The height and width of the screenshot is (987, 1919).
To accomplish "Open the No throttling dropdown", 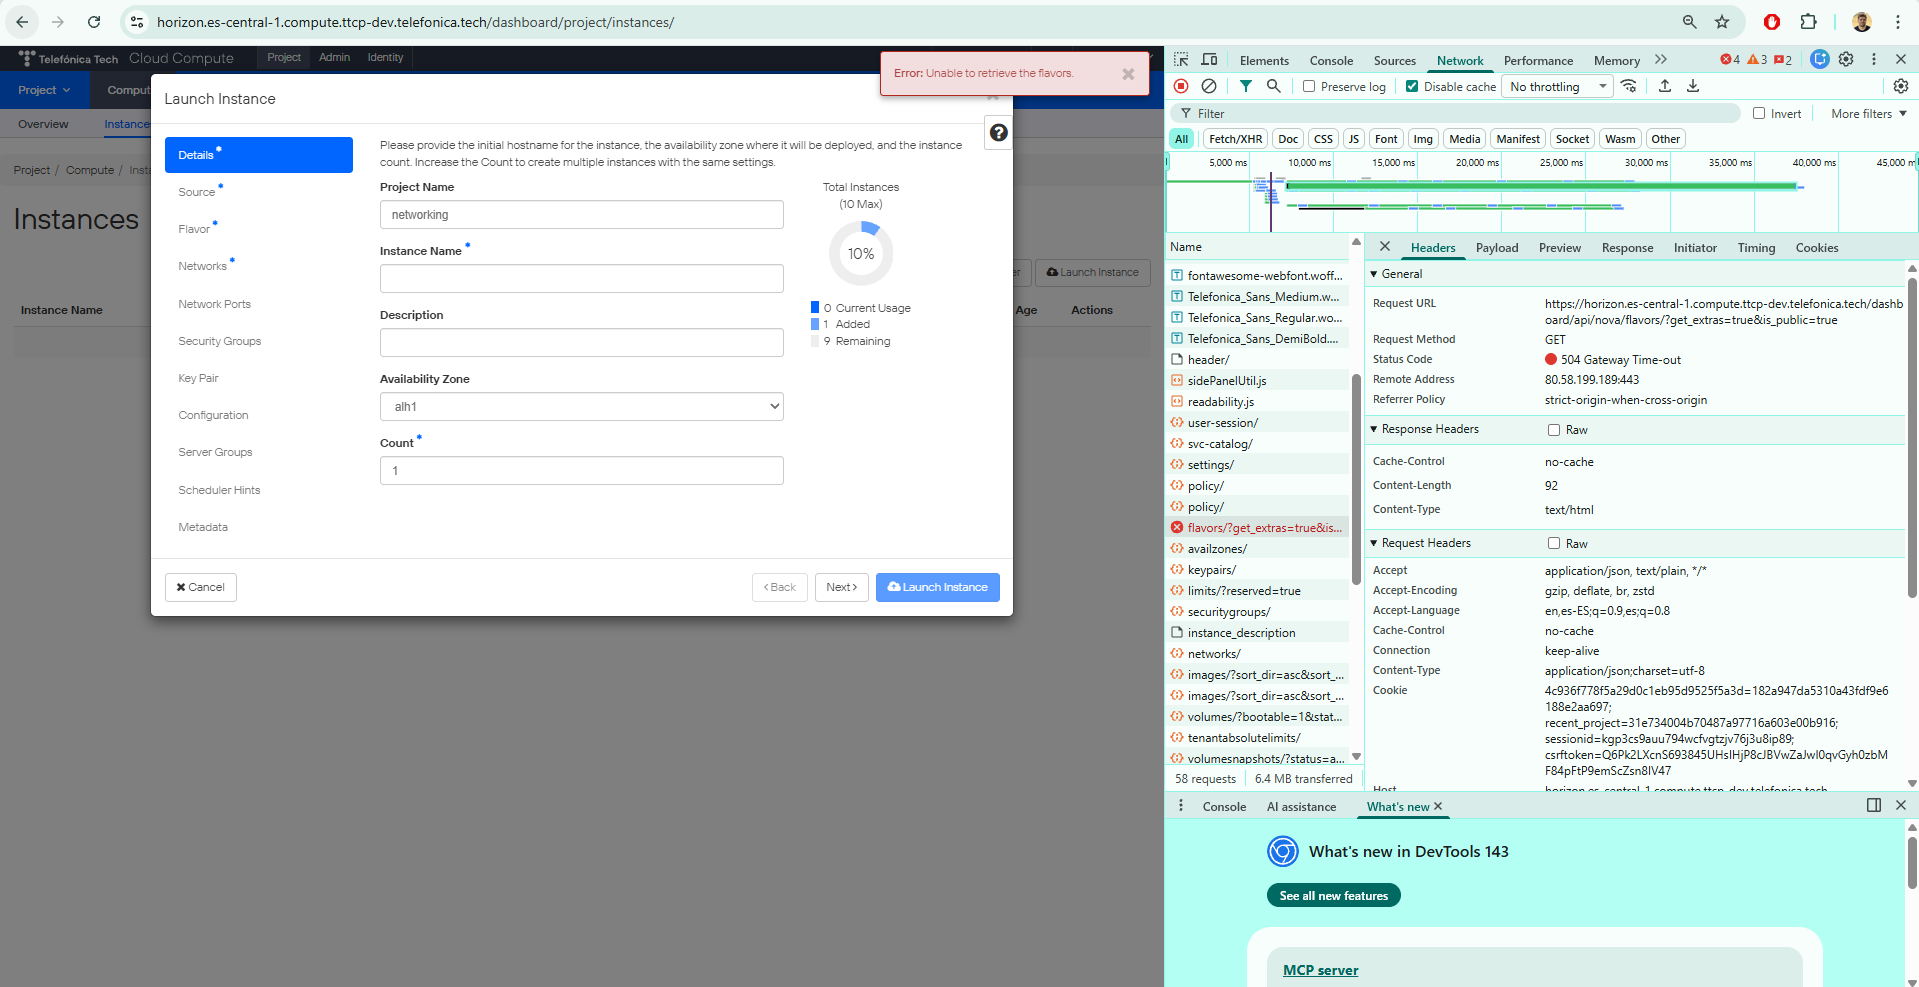I will tap(1558, 87).
